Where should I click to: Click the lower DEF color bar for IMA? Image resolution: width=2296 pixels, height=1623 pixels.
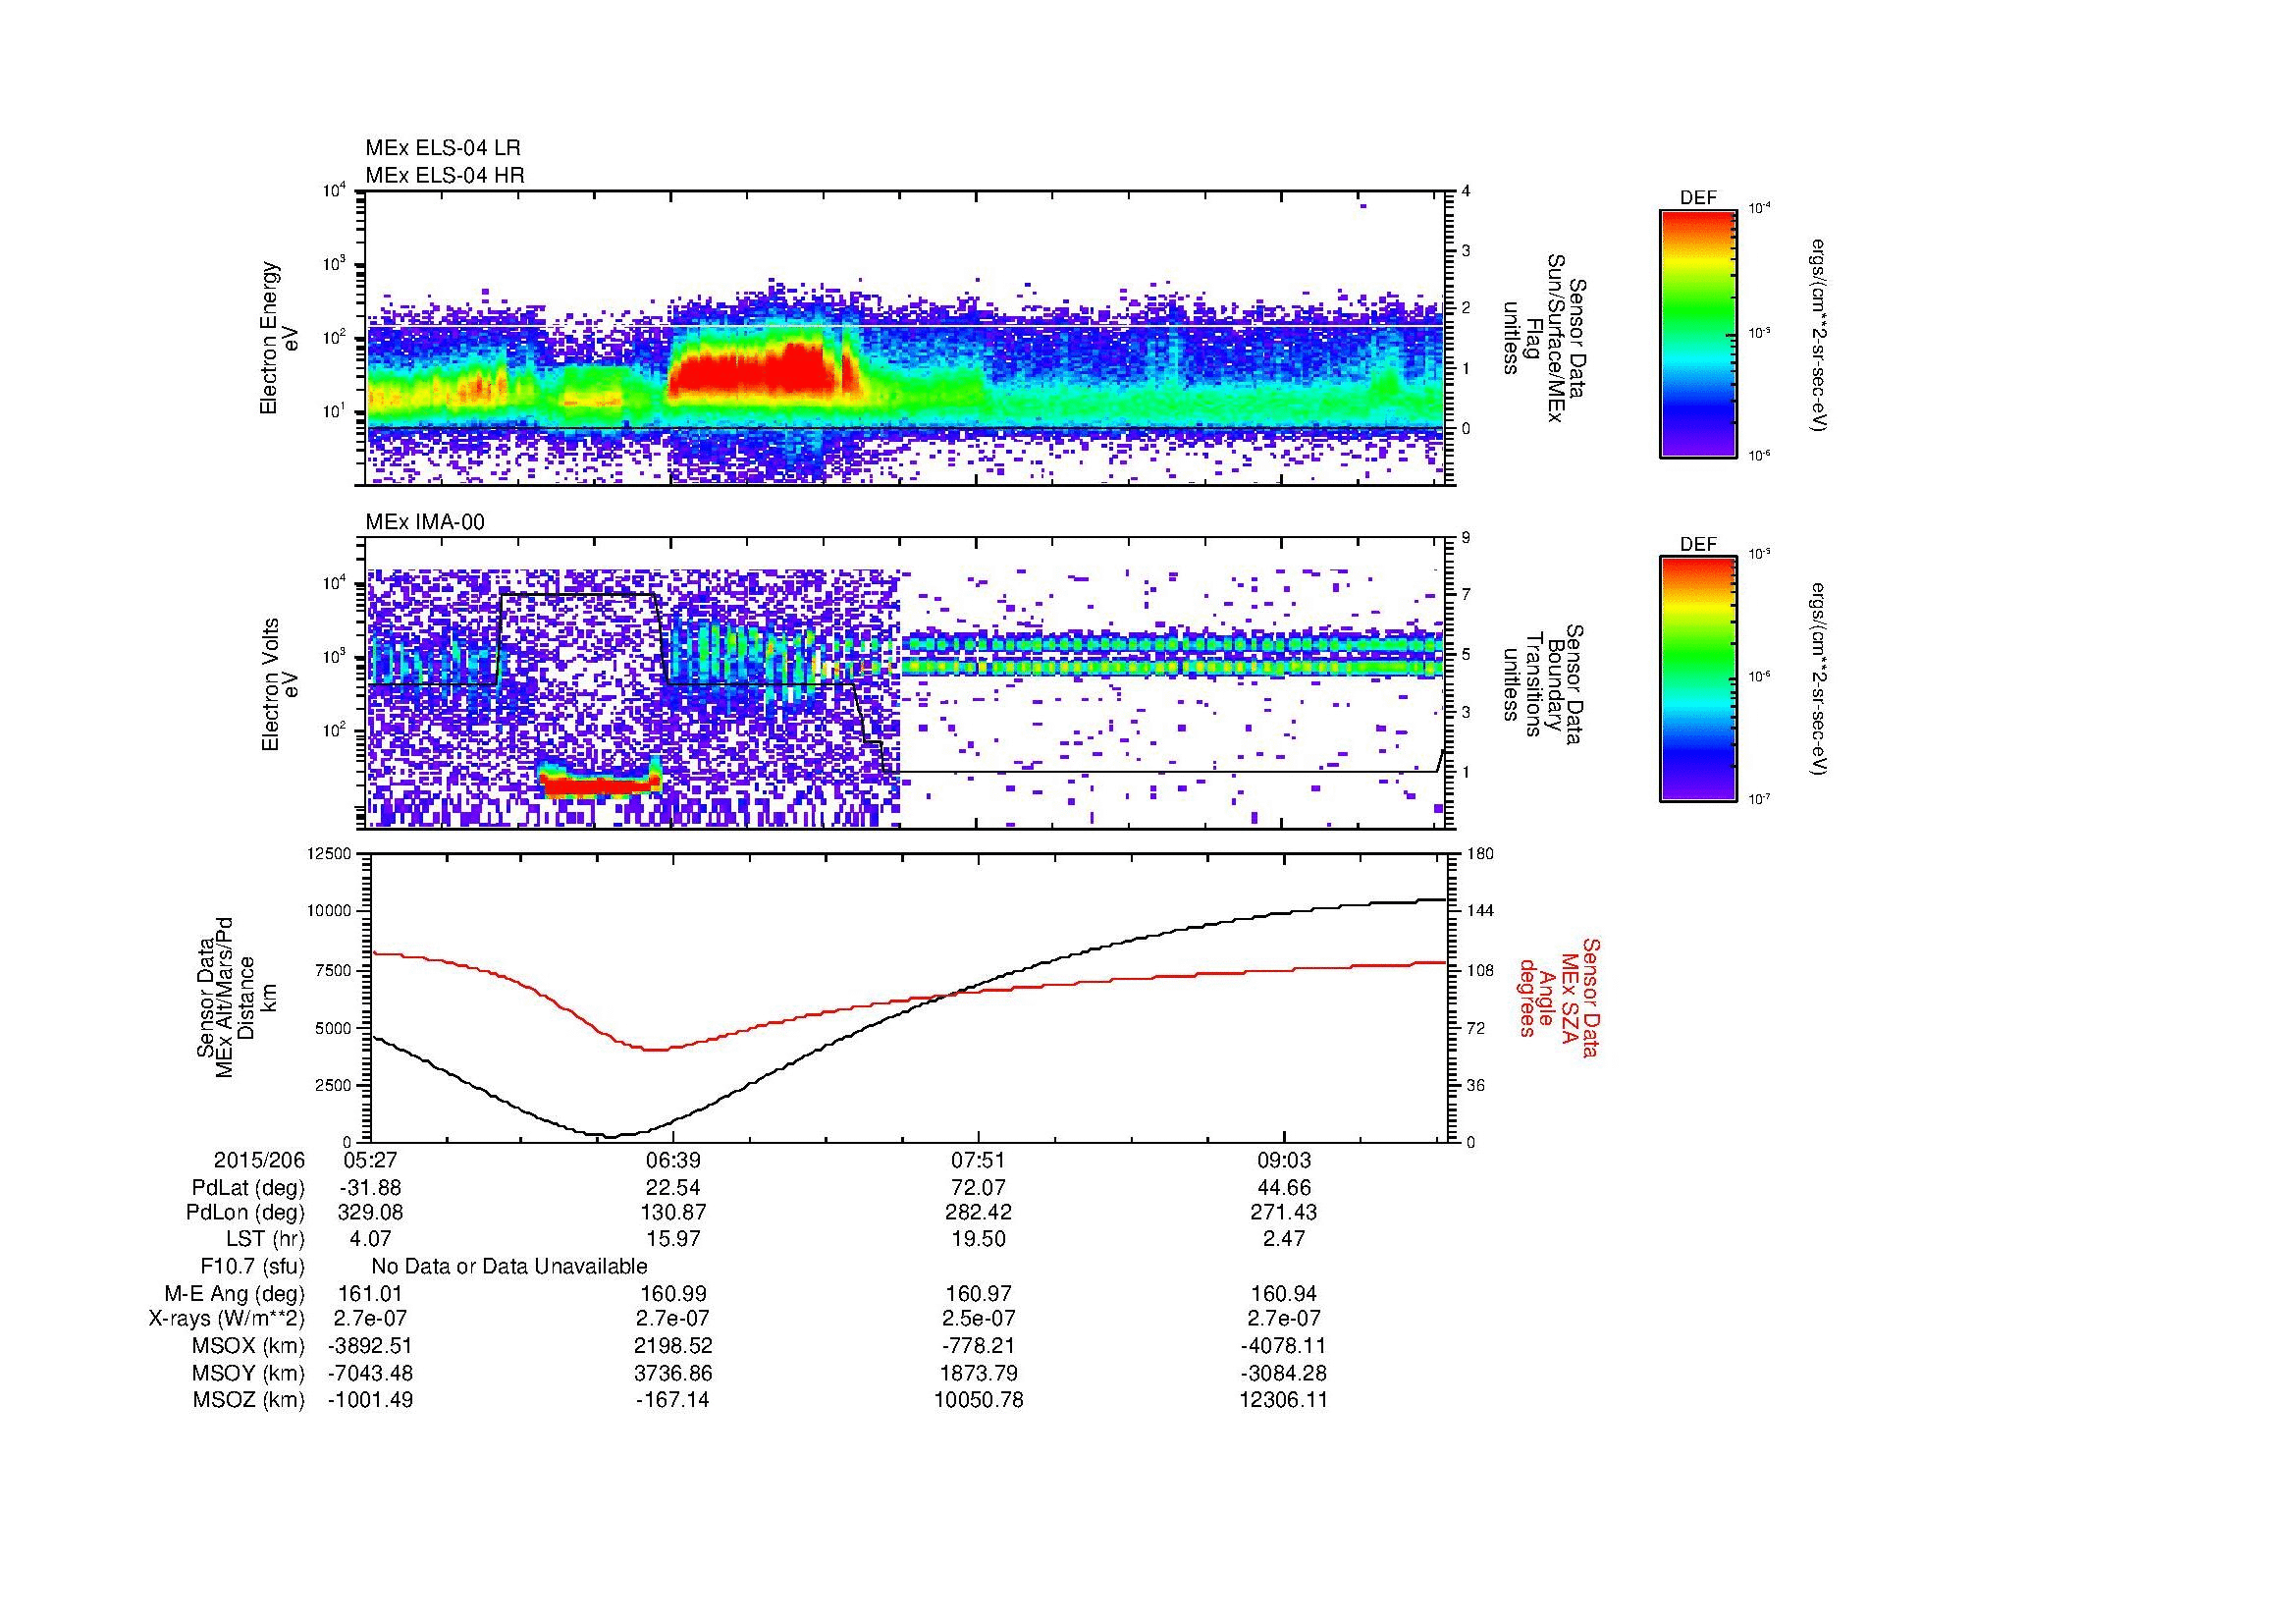coord(1698,679)
